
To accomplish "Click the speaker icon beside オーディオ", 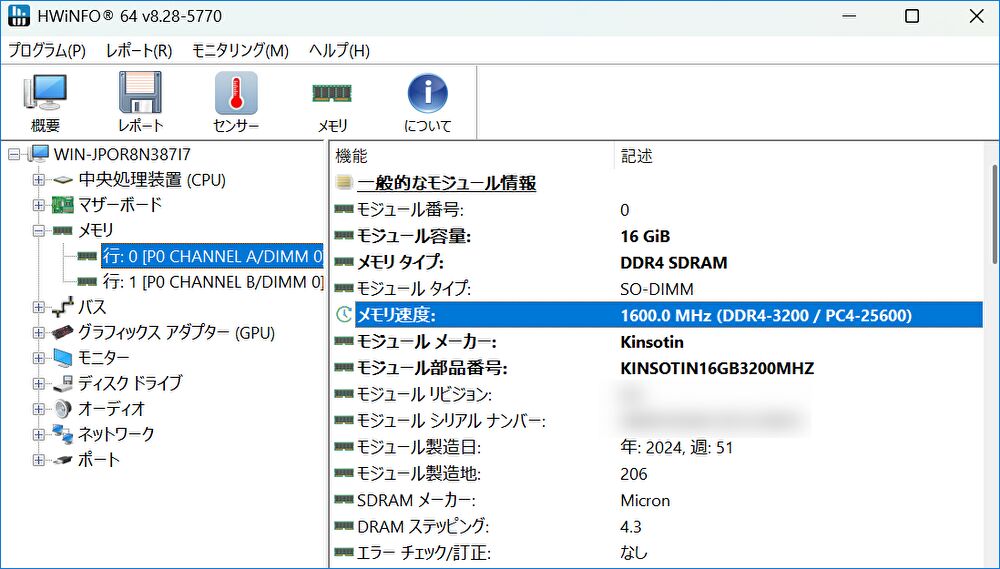I will [62, 408].
